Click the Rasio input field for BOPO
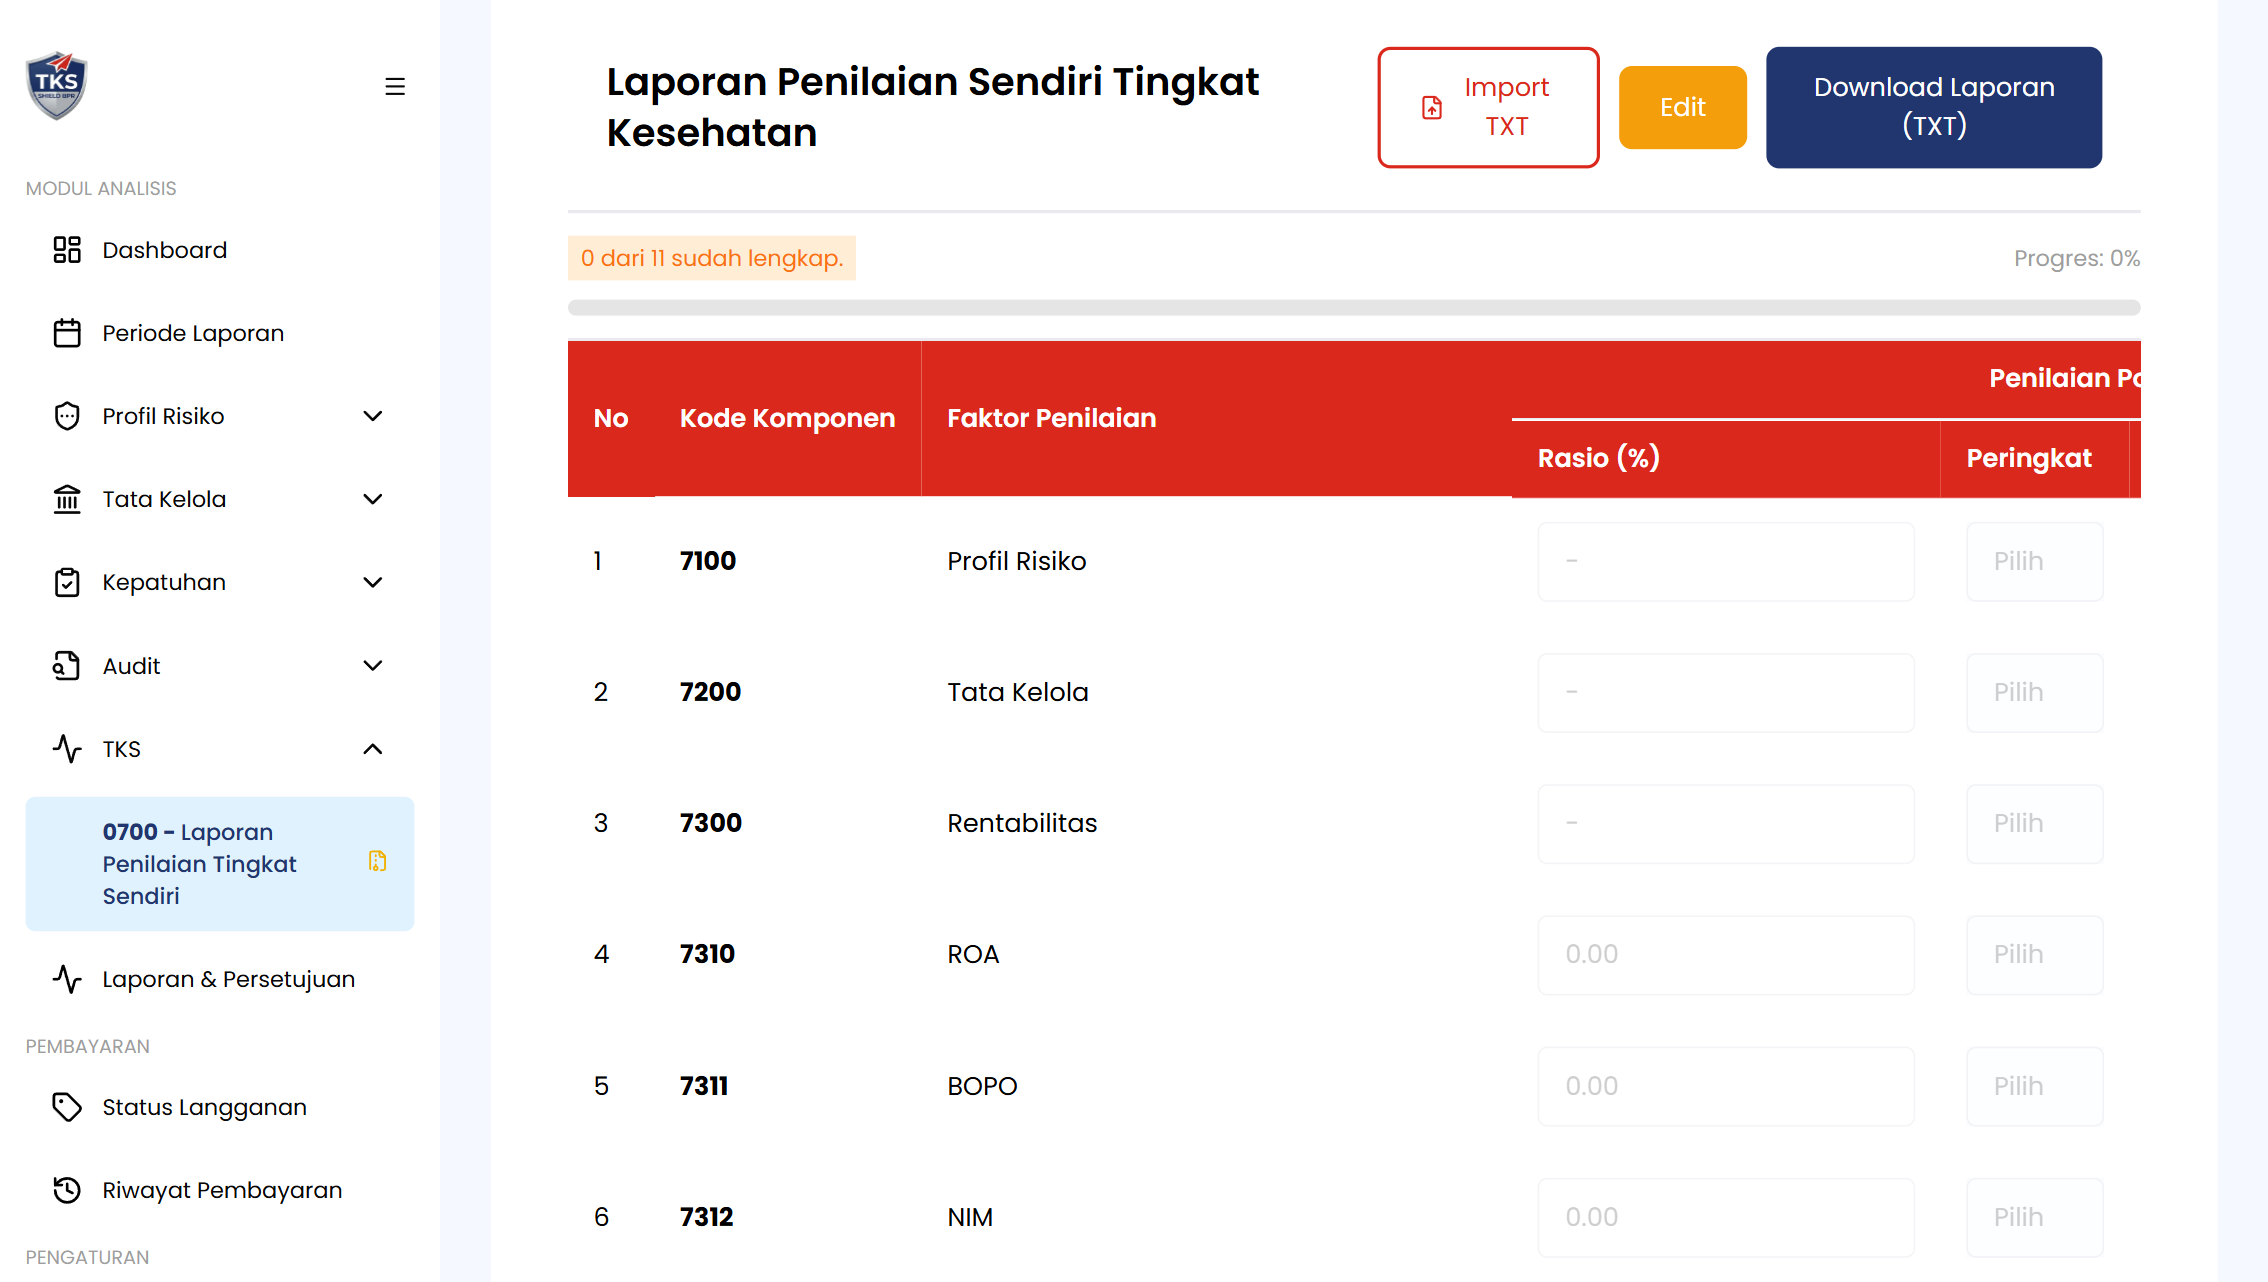The image size is (2268, 1282). coord(1725,1086)
